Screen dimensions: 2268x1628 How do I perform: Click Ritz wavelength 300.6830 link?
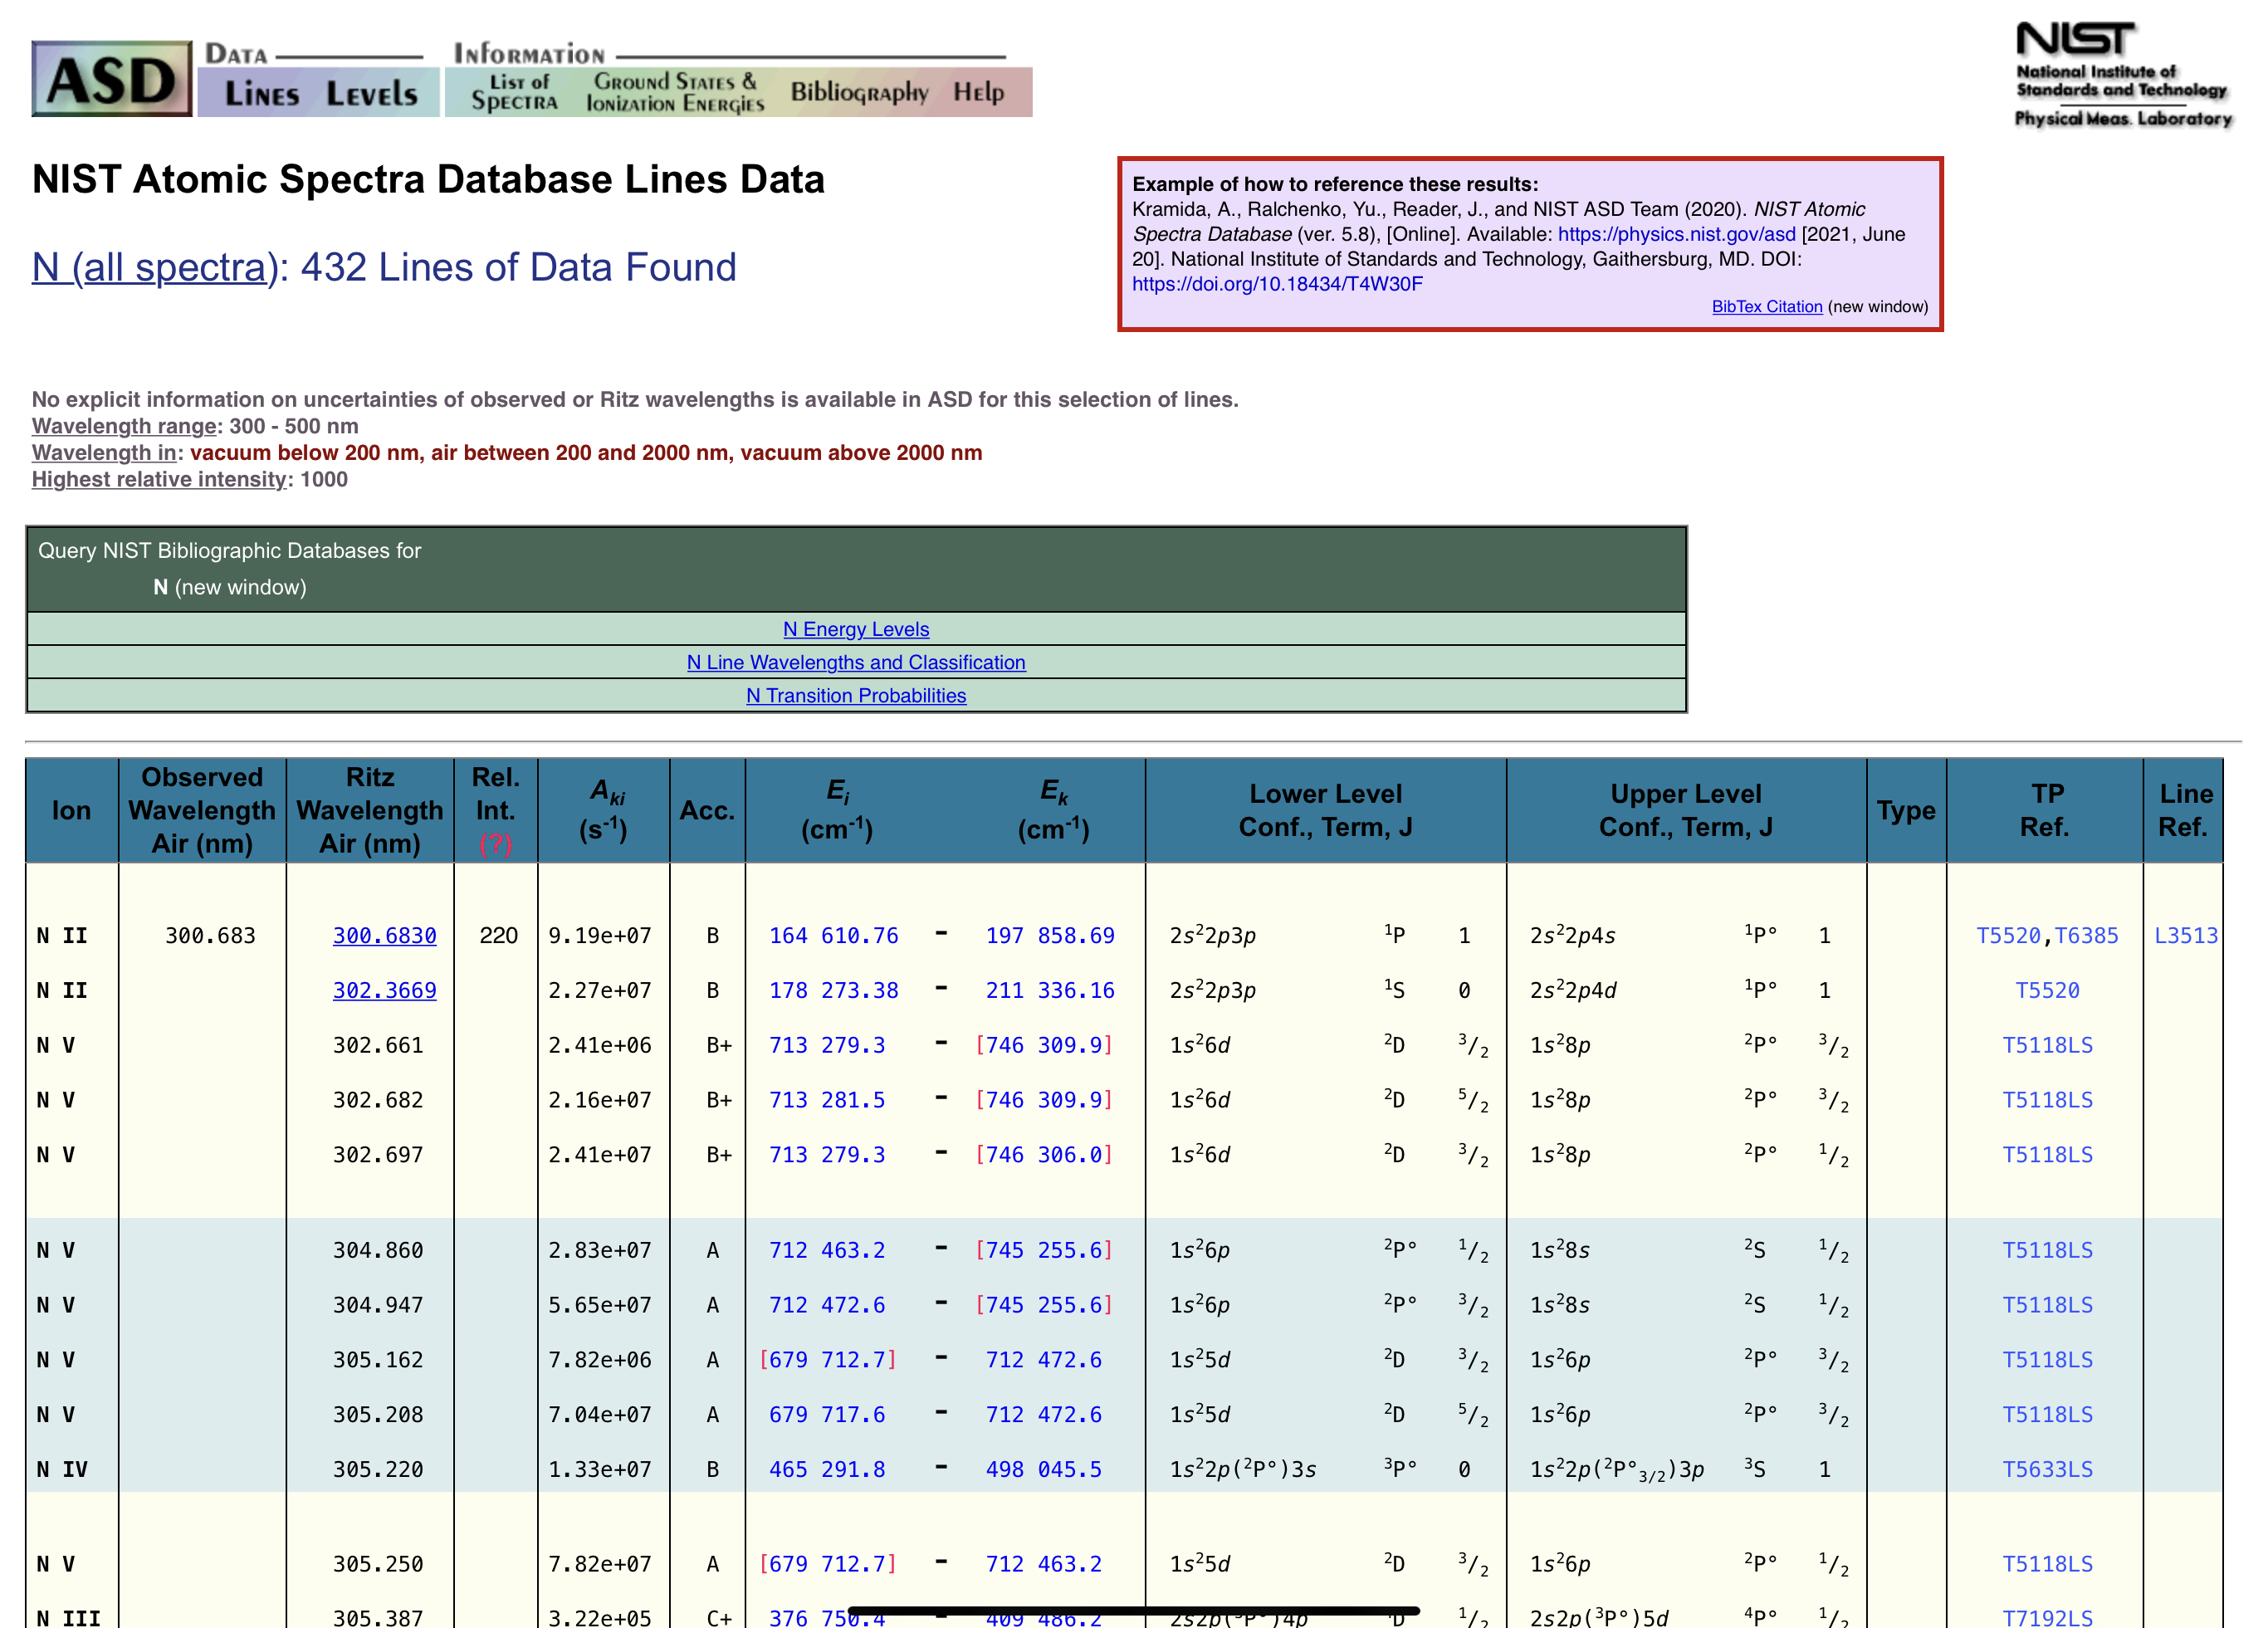tap(384, 936)
